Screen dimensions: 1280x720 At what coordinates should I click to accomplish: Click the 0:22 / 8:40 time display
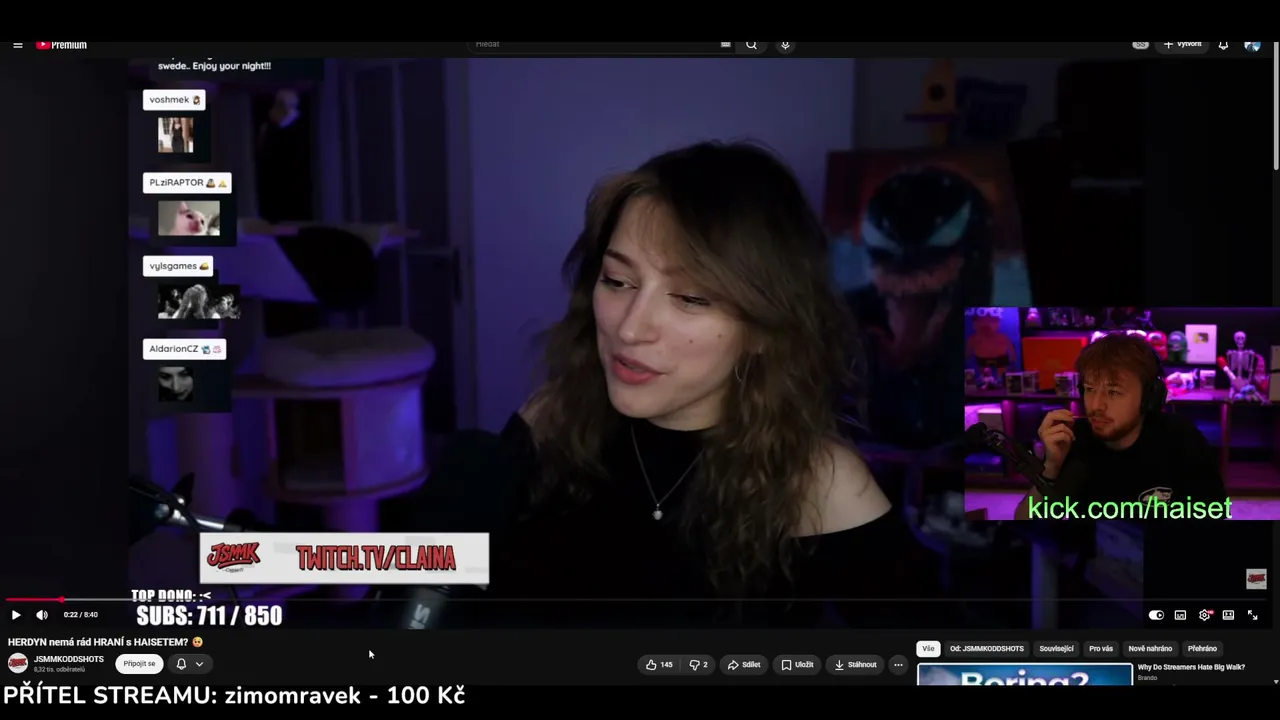click(81, 615)
